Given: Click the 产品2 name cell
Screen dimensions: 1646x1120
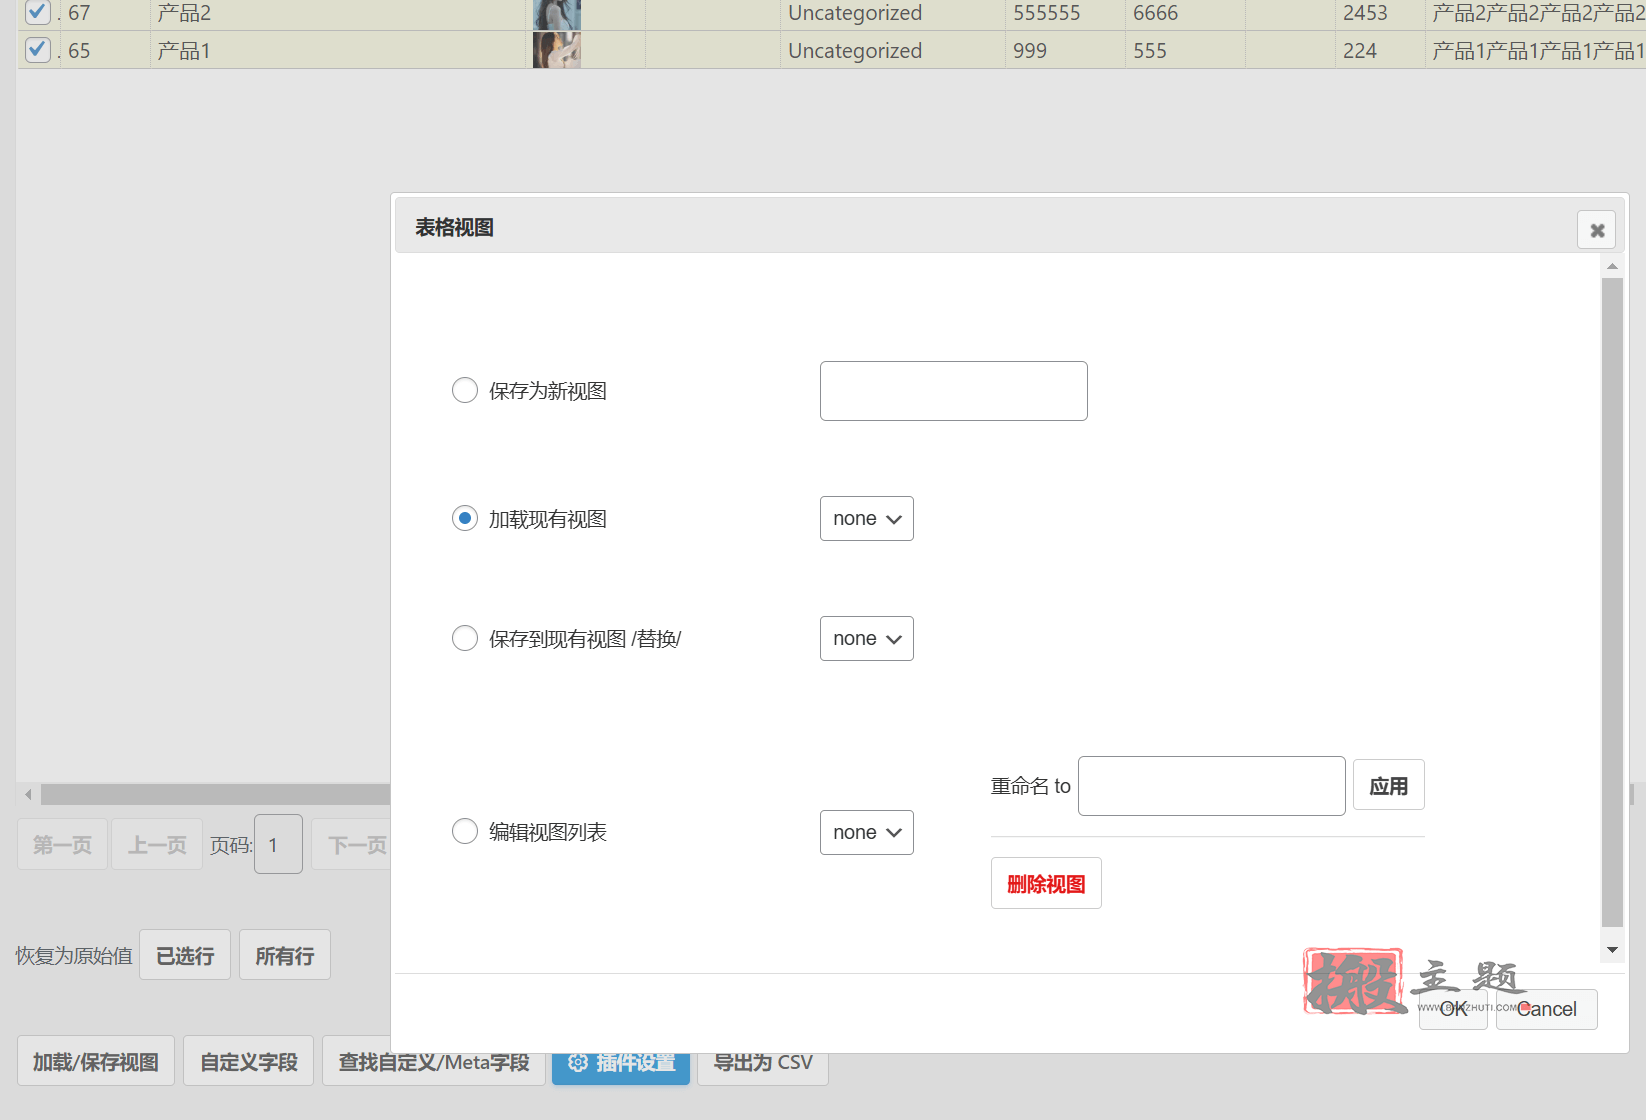Looking at the screenshot, I should point(338,13).
